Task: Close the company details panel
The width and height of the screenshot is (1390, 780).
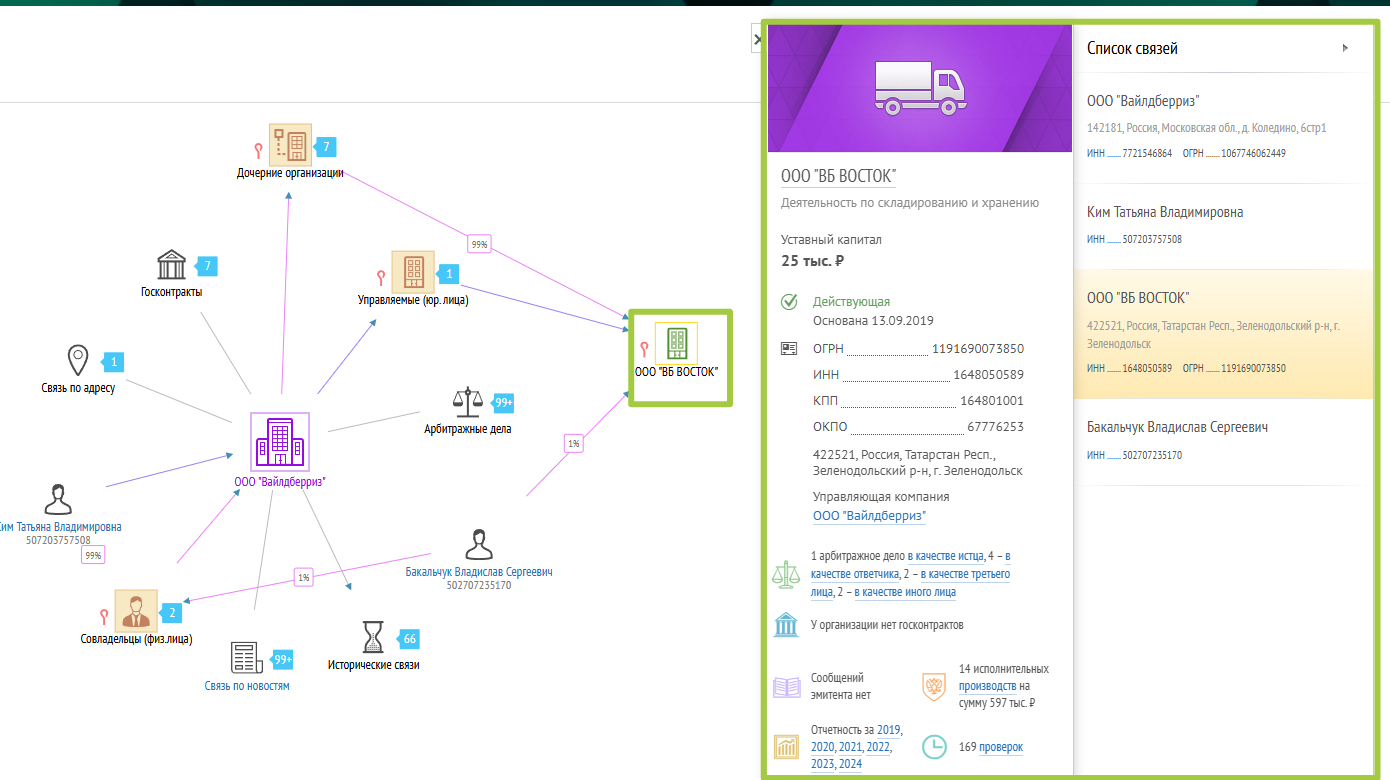Action: [757, 39]
